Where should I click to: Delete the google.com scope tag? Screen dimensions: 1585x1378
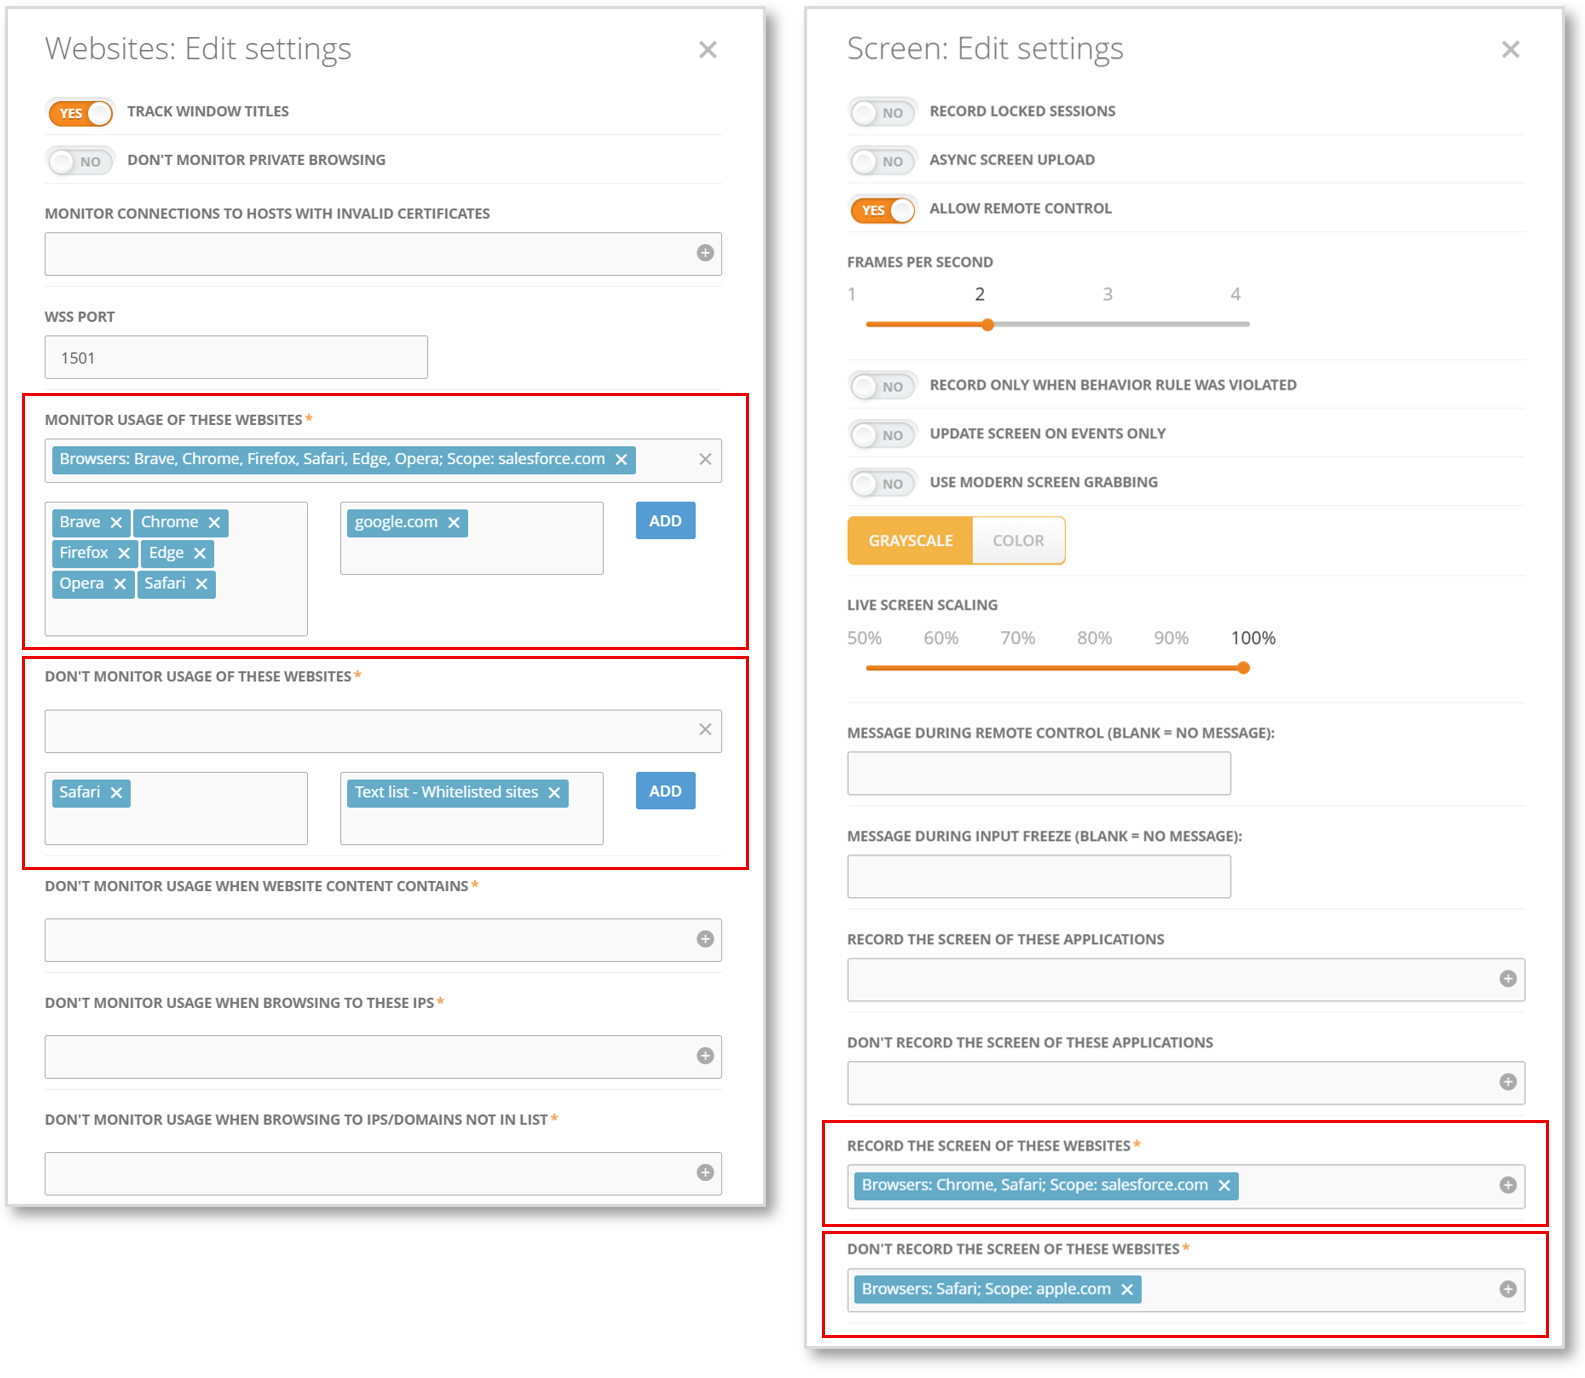coord(454,523)
